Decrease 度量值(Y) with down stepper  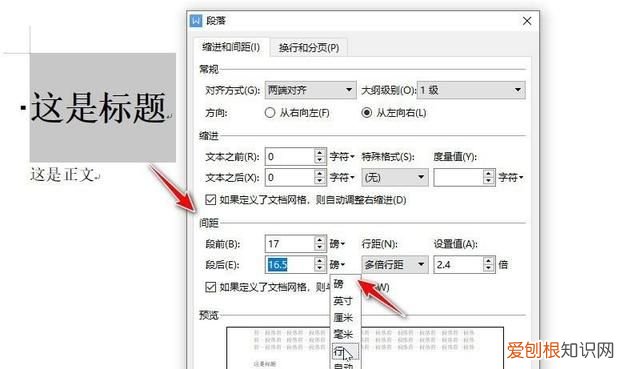489,182
